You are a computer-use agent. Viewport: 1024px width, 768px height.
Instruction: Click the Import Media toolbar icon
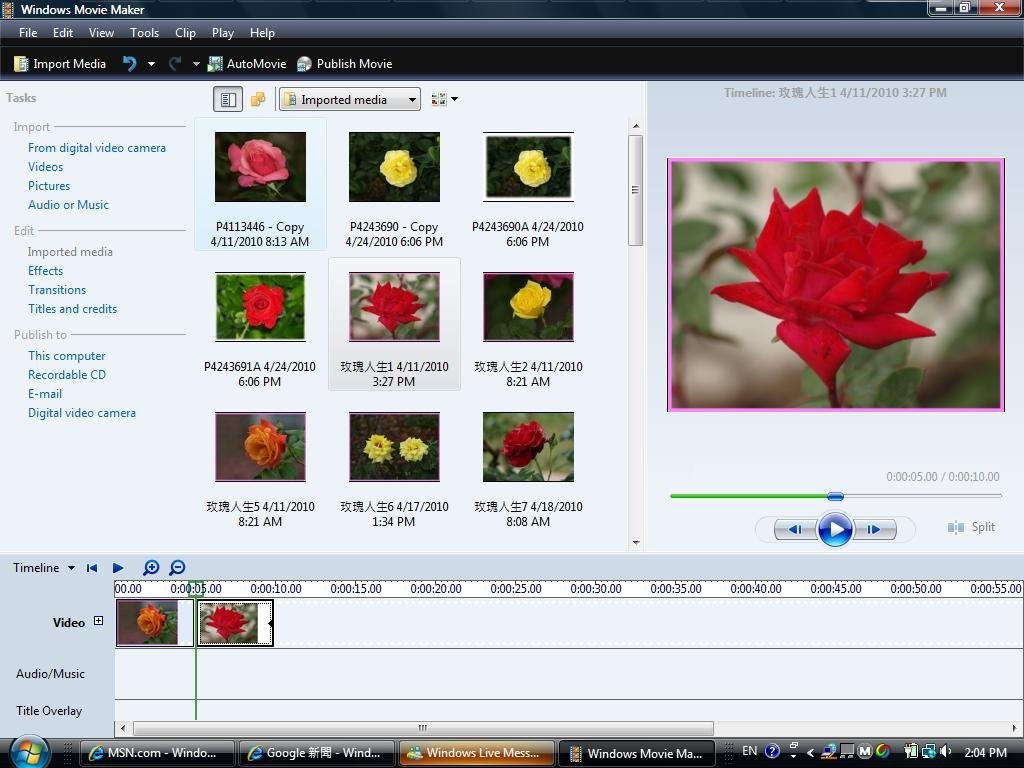[21, 64]
